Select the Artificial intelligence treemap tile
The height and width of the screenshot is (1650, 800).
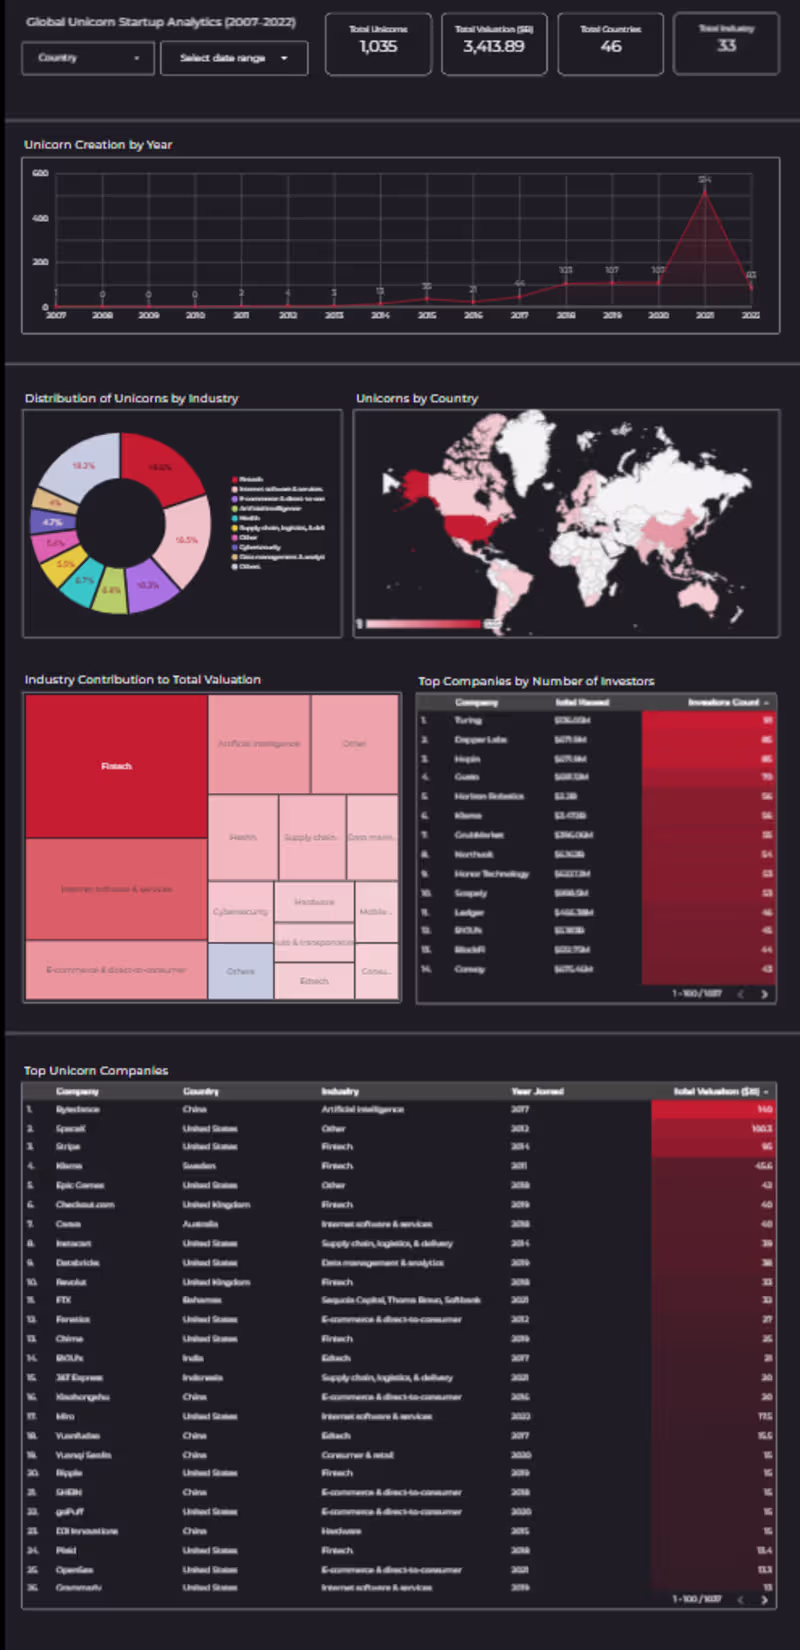pos(259,744)
